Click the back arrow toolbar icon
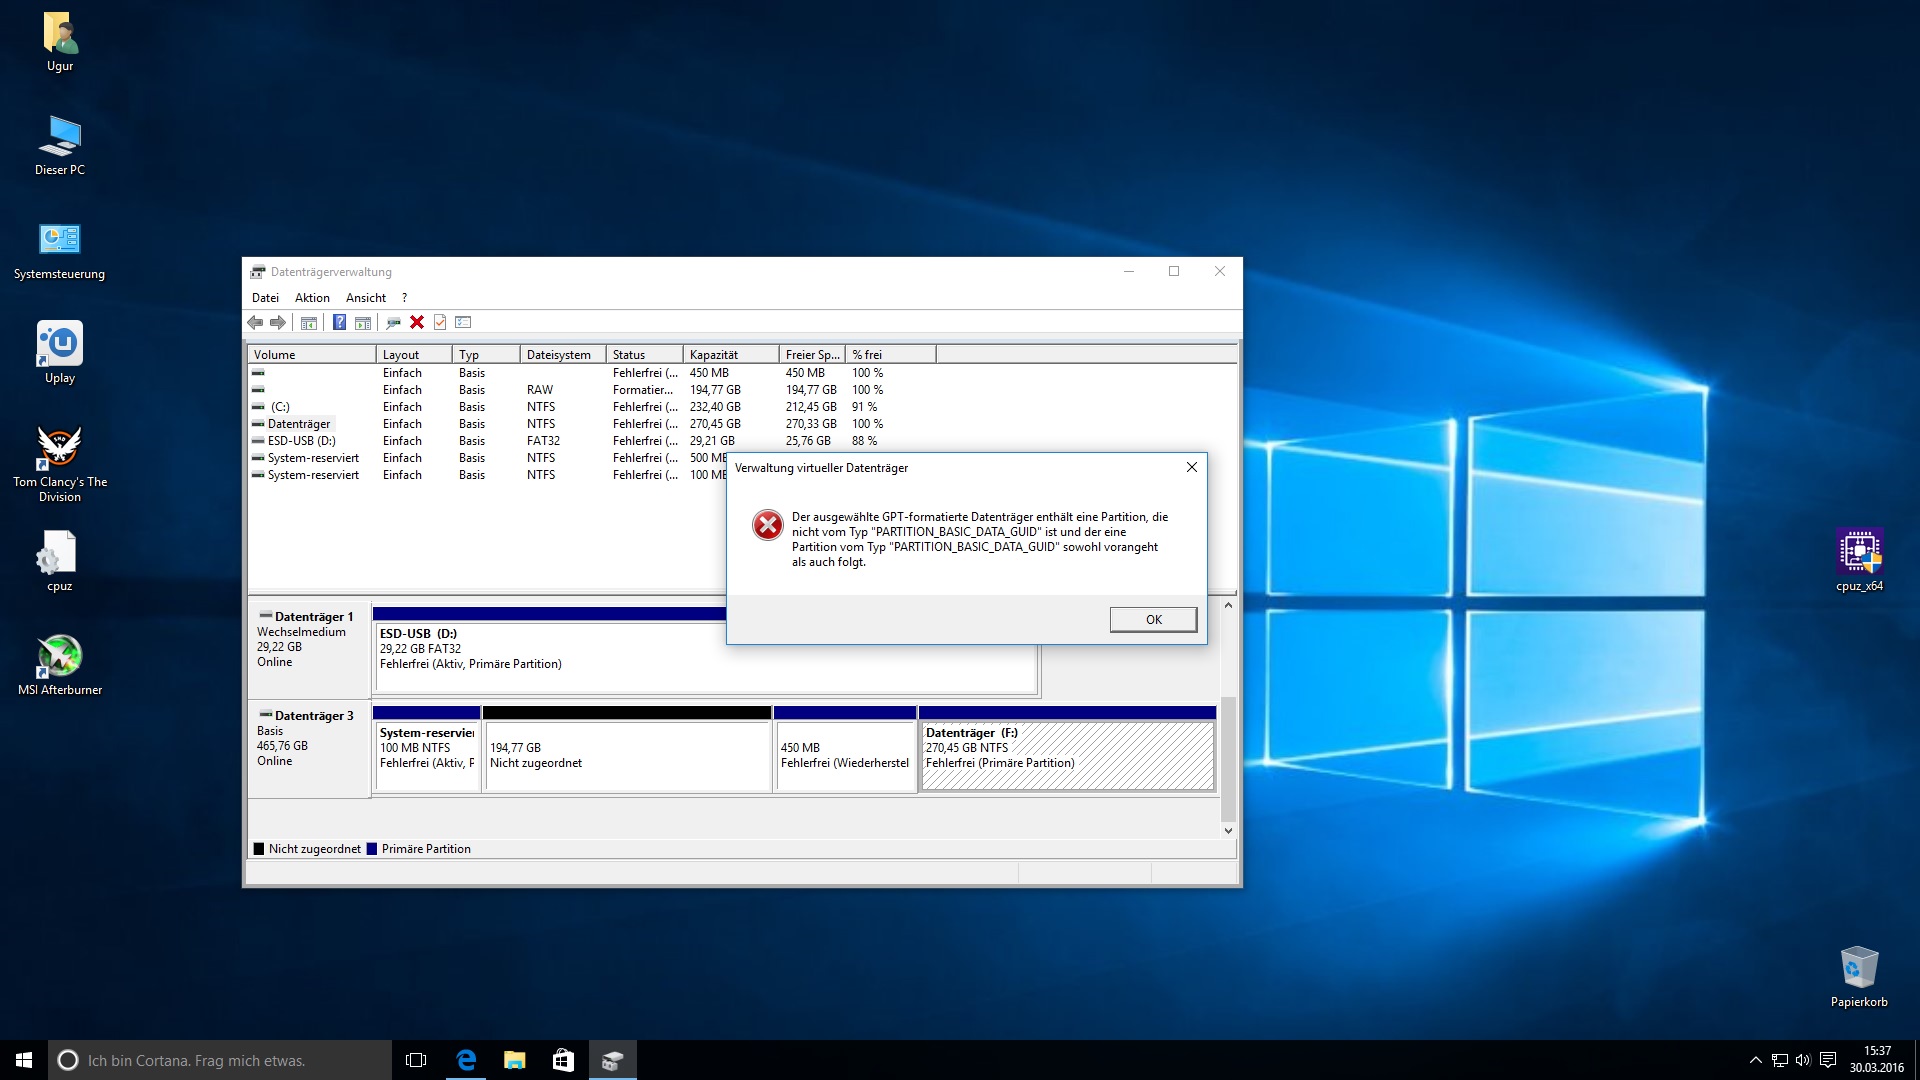The image size is (1920, 1080). 255,322
